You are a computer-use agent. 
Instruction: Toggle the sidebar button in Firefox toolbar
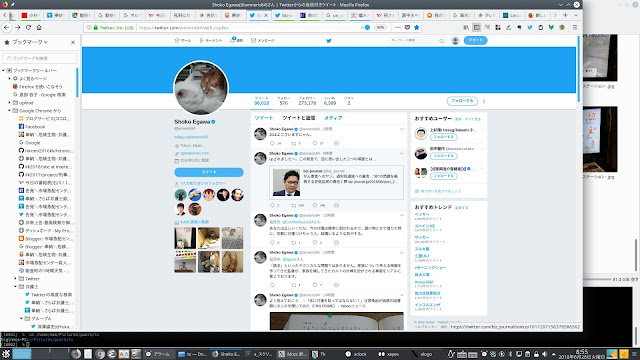pyautogui.click(x=476, y=27)
